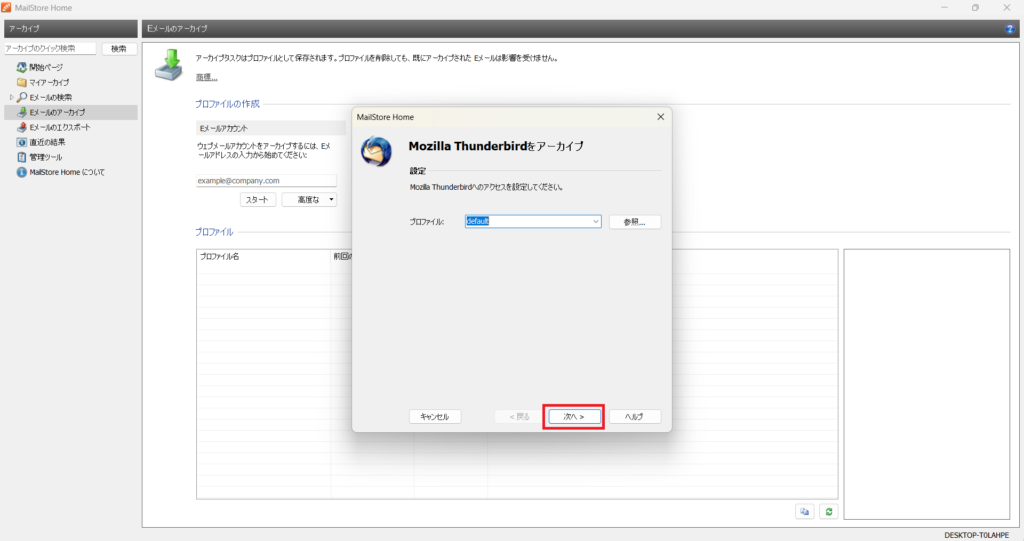Open マイアーカイブ in the sidebar

[x=49, y=82]
